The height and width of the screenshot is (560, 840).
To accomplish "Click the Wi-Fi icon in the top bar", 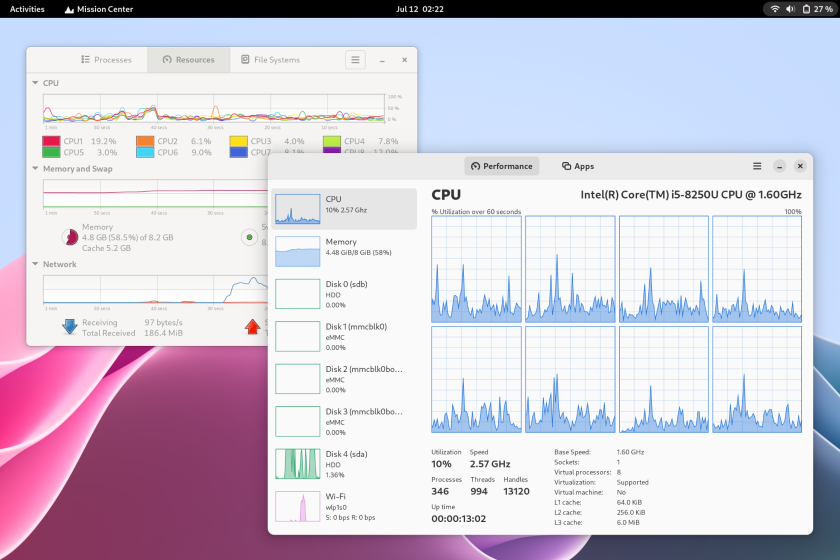I will point(774,9).
